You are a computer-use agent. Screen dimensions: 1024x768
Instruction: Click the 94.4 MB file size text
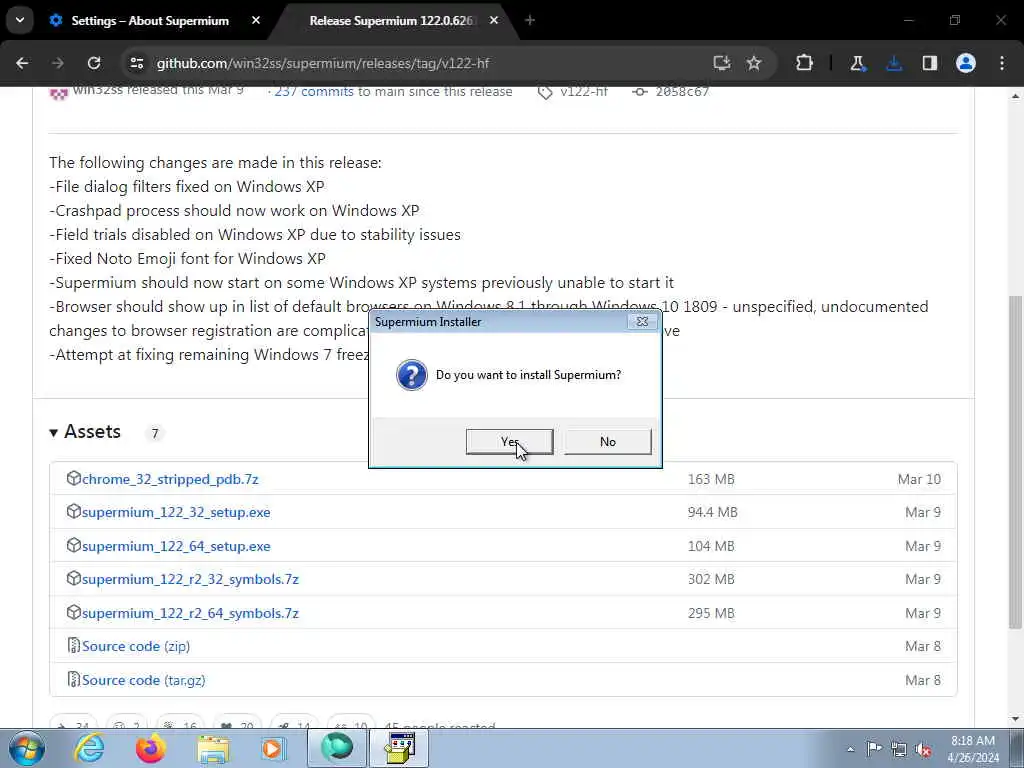pos(712,513)
